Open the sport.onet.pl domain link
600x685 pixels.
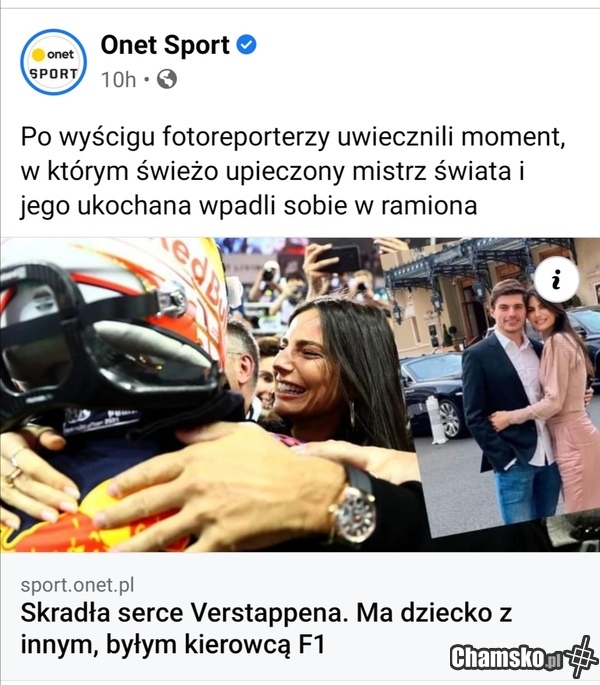pyautogui.click(x=77, y=585)
